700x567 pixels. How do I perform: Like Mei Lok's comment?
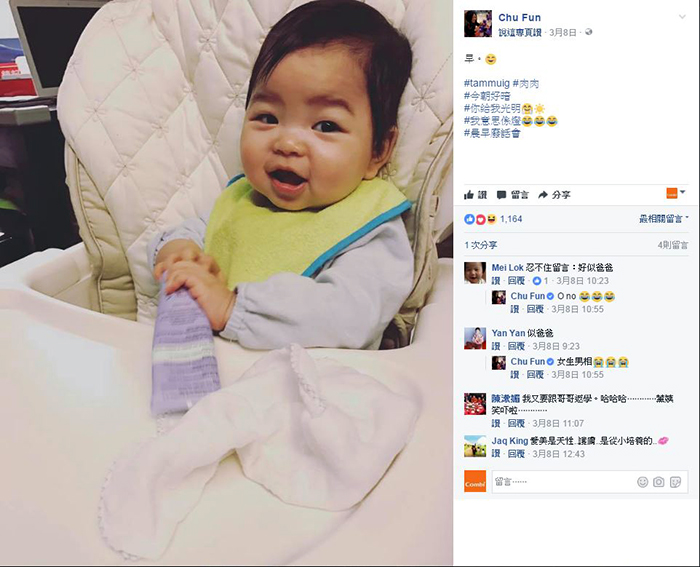pyautogui.click(x=496, y=281)
